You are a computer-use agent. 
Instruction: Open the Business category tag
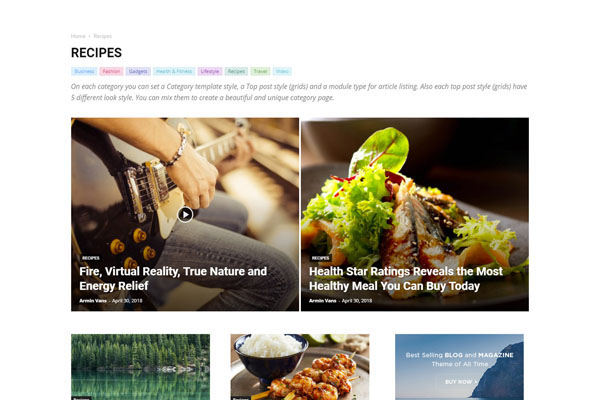tap(84, 71)
